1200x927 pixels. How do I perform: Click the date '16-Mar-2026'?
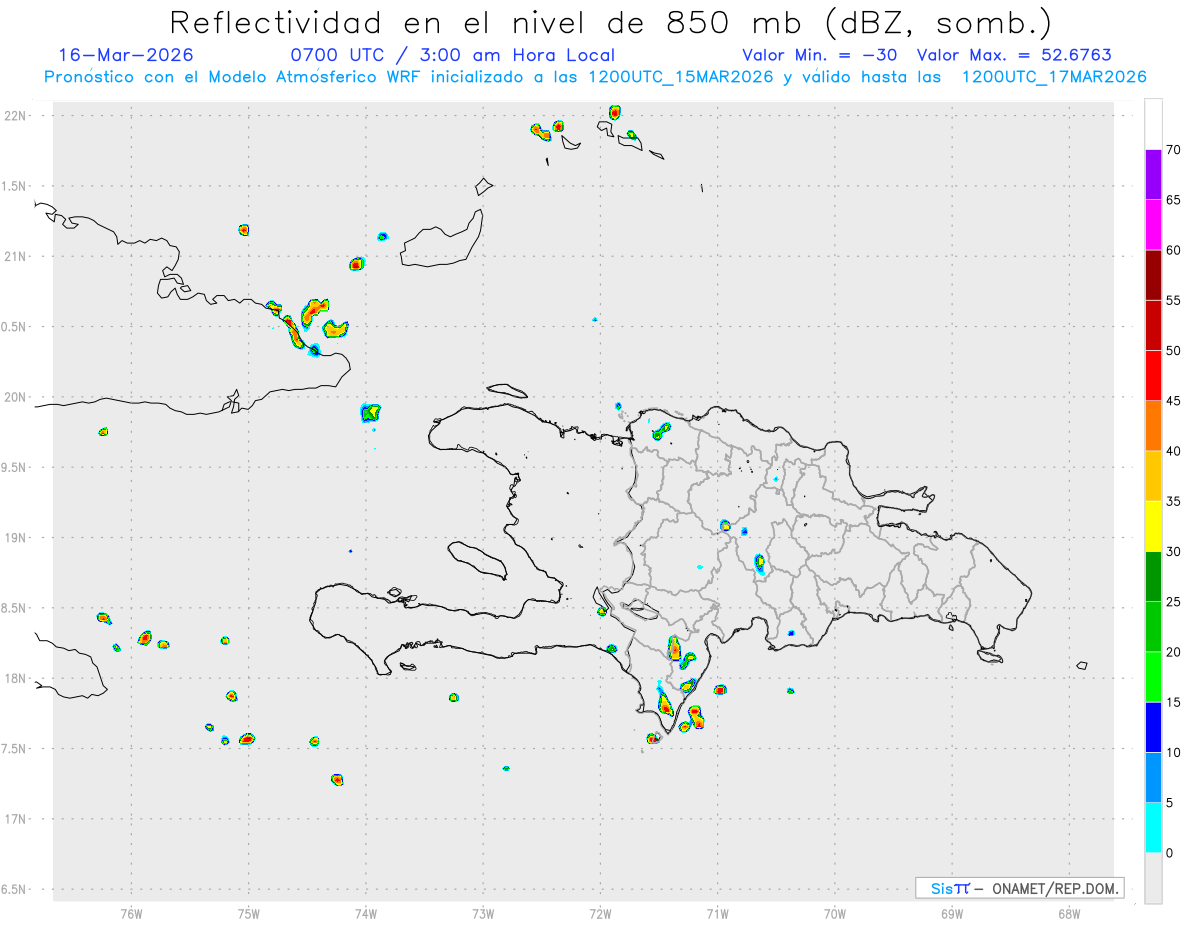(x=126, y=55)
